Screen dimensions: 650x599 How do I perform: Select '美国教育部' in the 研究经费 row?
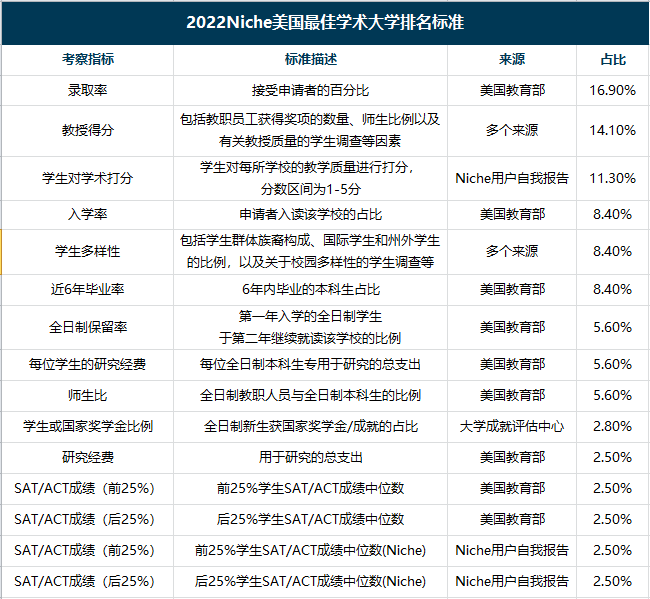pos(512,458)
